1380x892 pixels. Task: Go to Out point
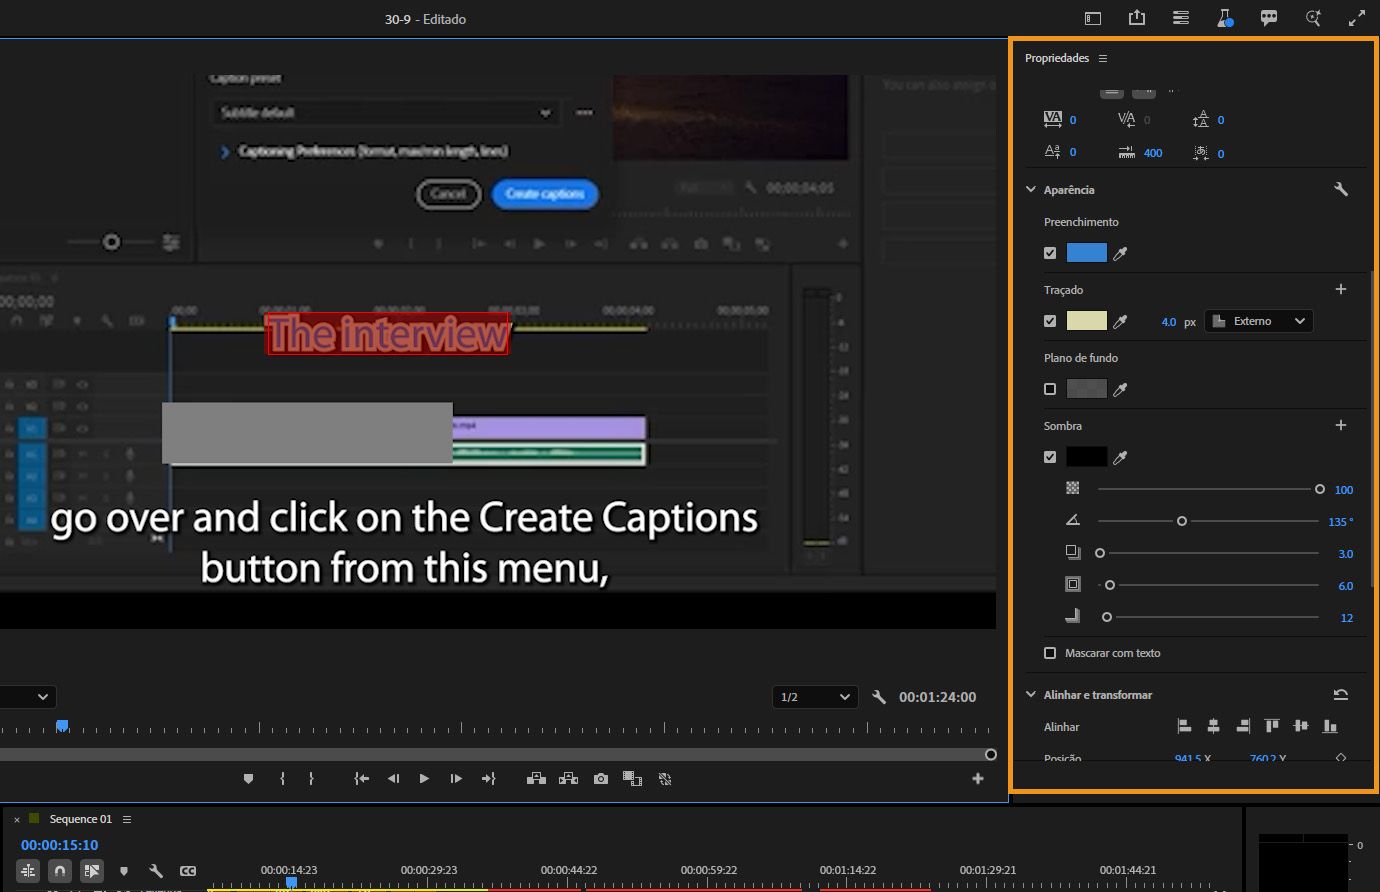tap(488, 779)
